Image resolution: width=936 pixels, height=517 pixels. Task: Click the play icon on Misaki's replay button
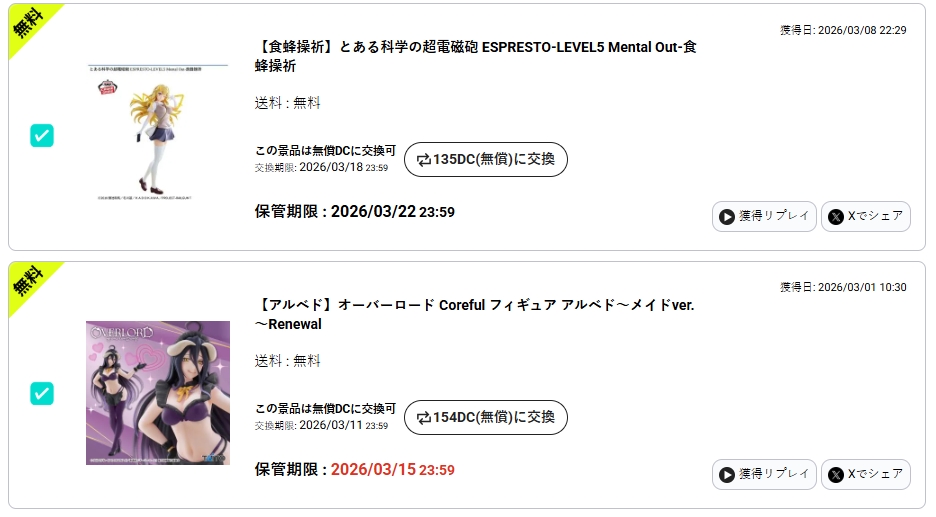(727, 216)
